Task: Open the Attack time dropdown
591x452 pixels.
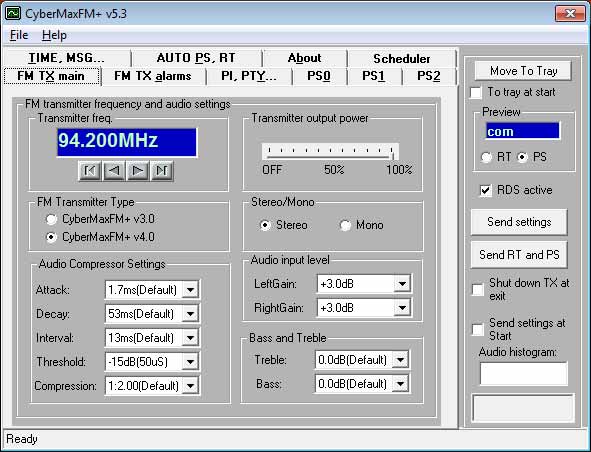Action: (190, 290)
